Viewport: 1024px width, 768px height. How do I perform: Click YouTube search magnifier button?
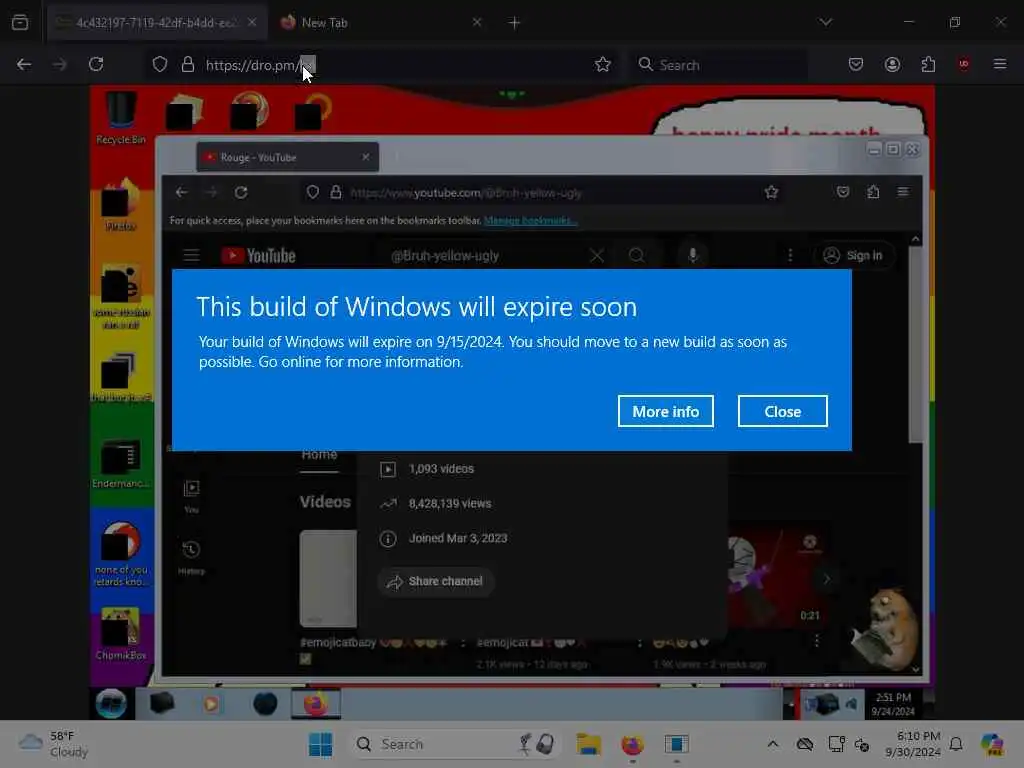tap(637, 255)
